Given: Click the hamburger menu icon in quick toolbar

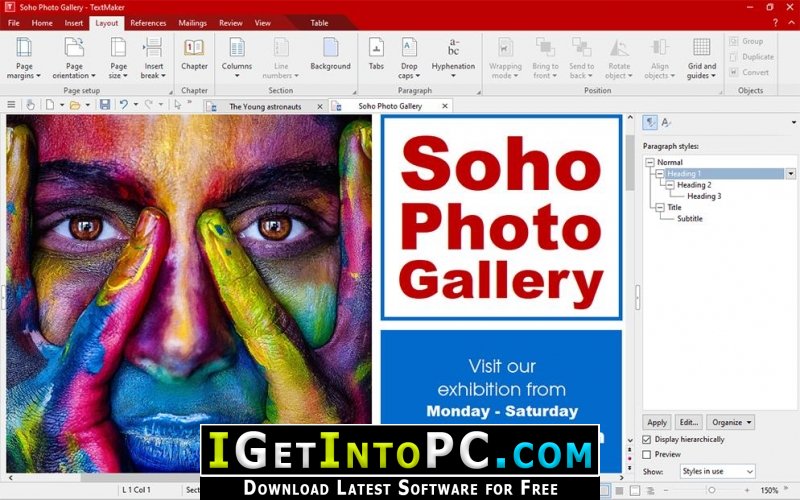Looking at the screenshot, I should [x=11, y=105].
